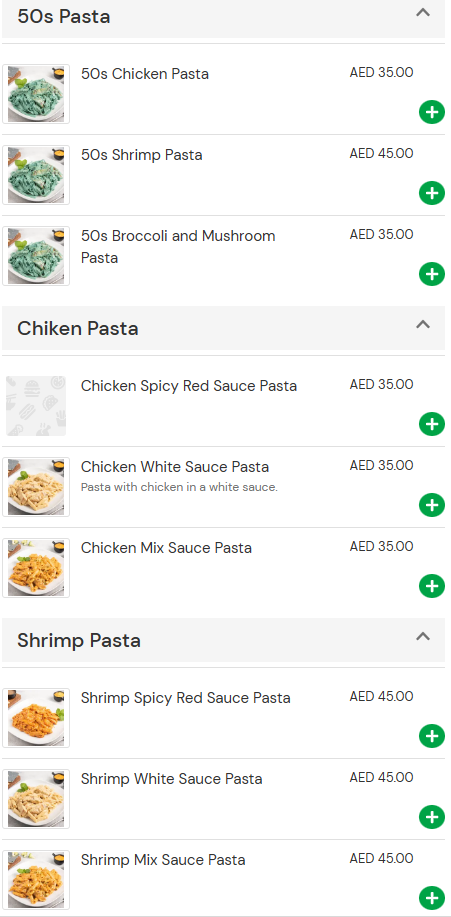Add Shrimp Mix Sauce Pasta to order
This screenshot has height=917, width=451.
pyautogui.click(x=432, y=898)
